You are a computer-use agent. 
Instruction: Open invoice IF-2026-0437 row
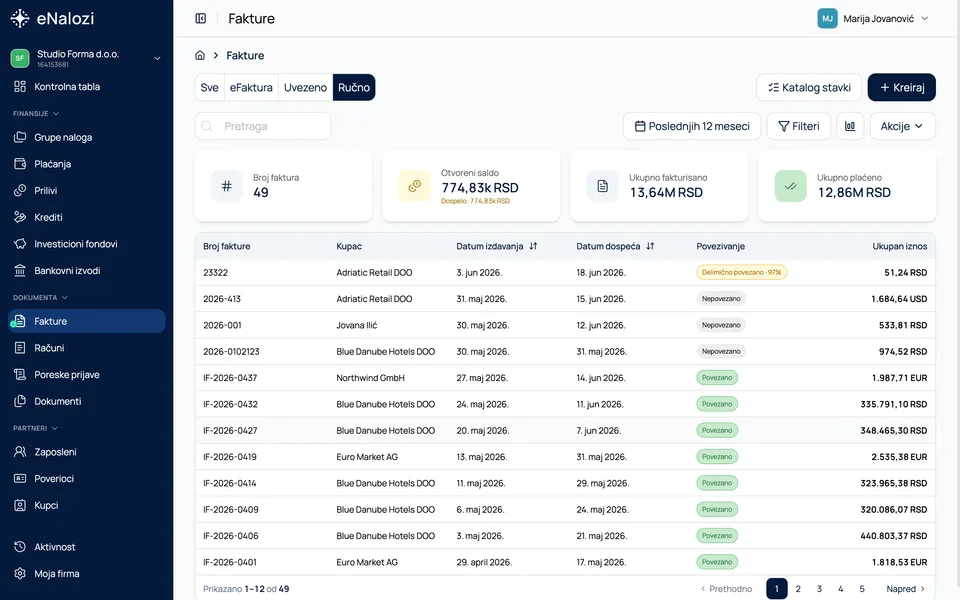click(565, 378)
